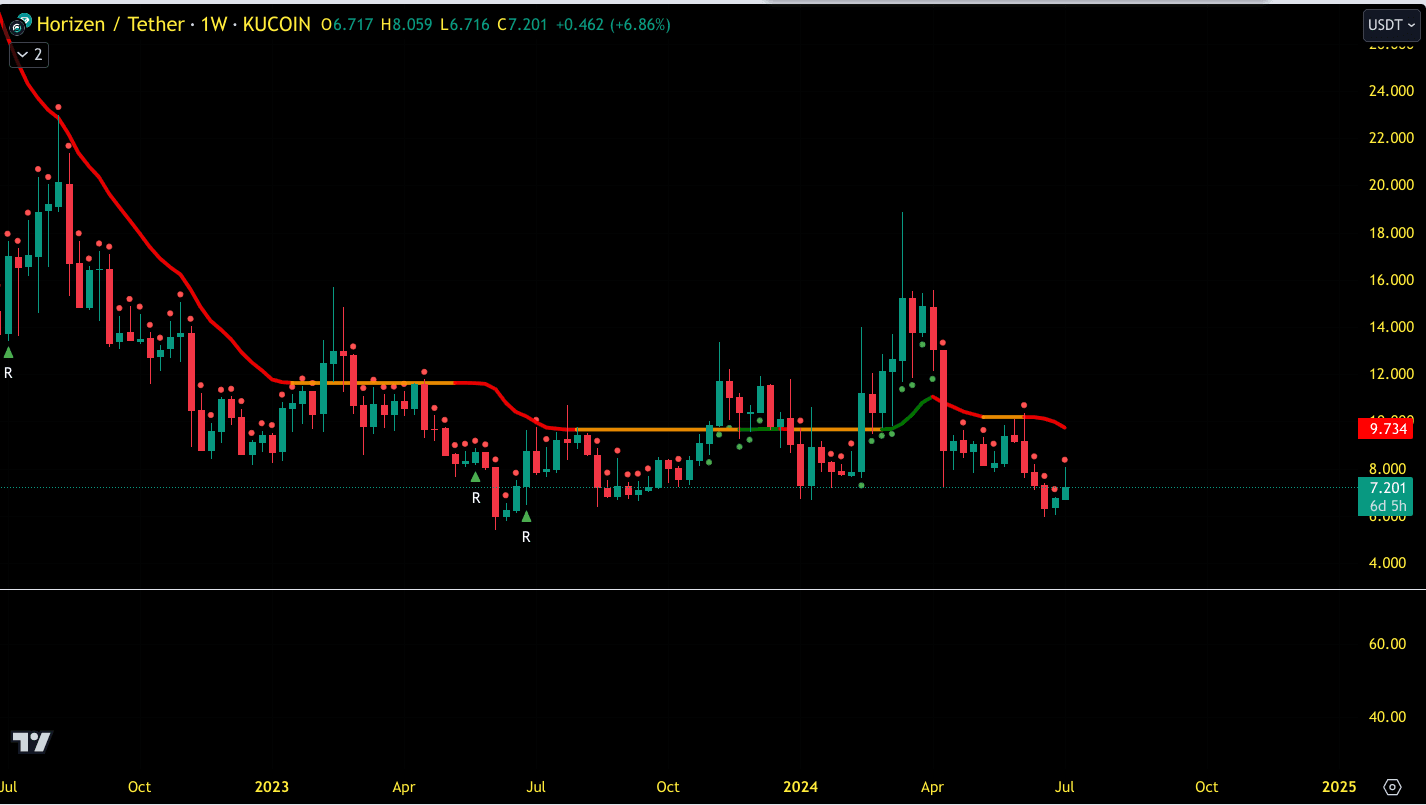Click the Horizen / Tether symbol title

[111, 24]
